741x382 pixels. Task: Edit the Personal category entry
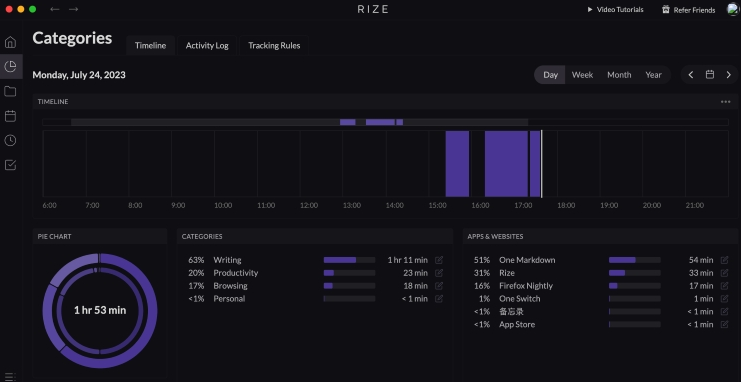439,298
